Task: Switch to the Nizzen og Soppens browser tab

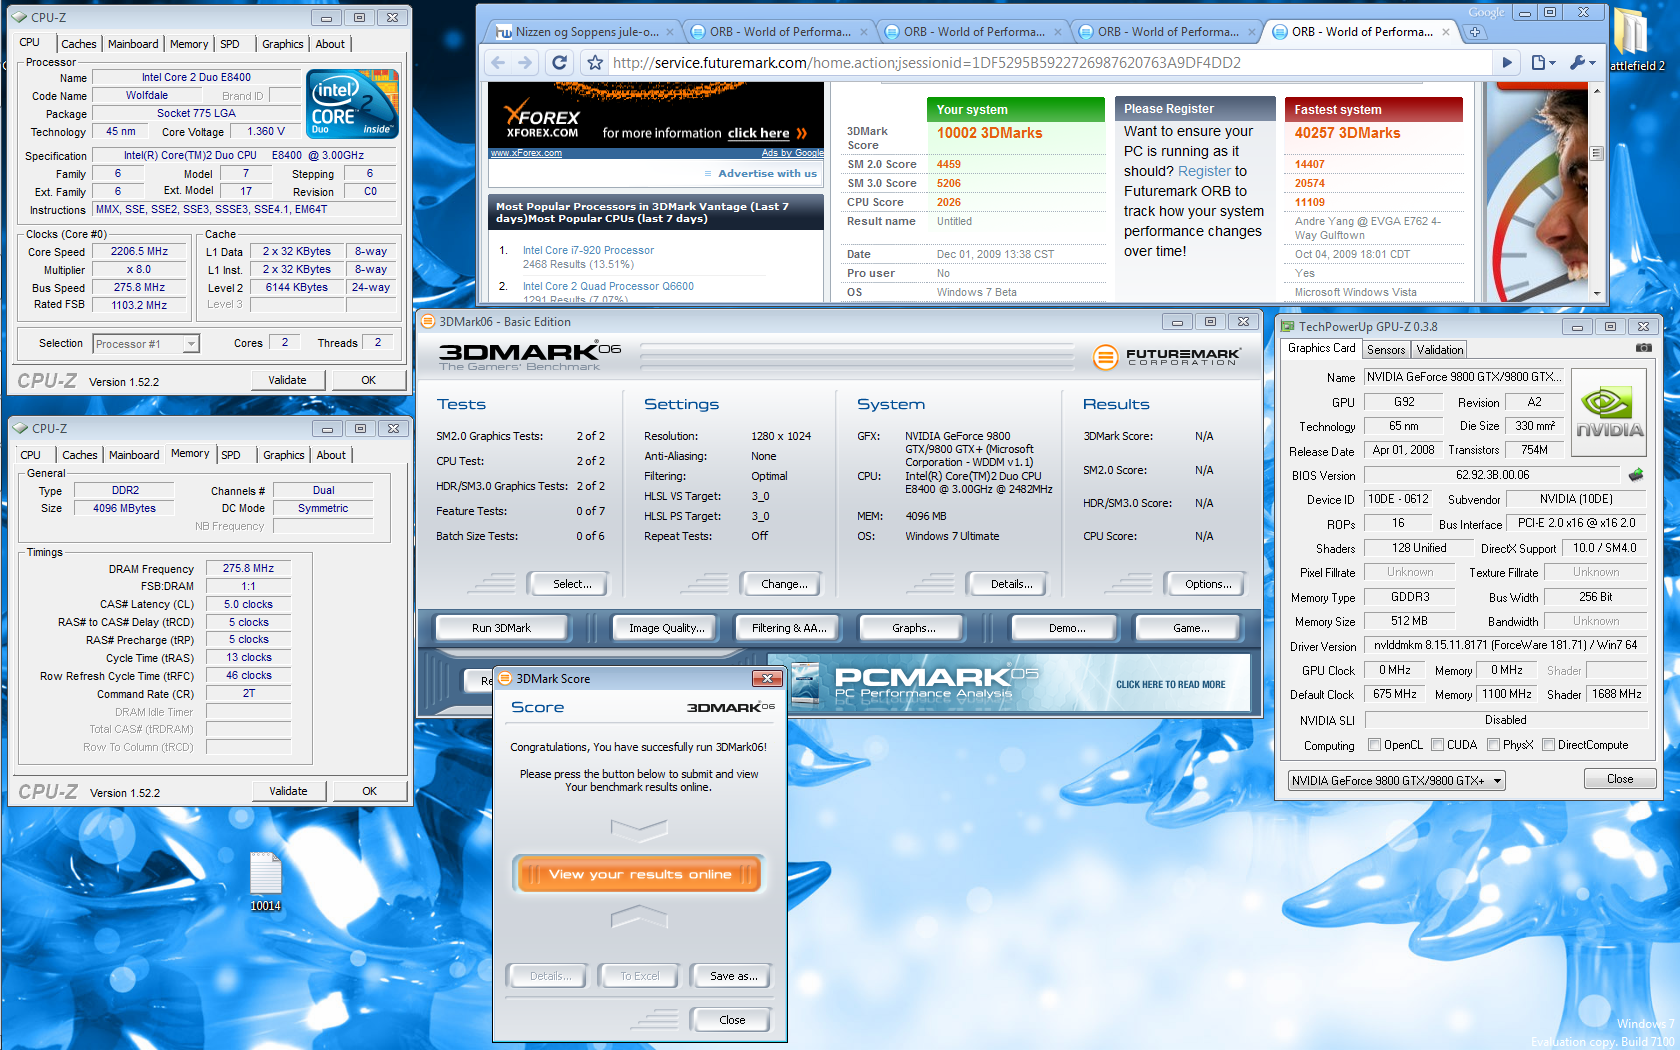Action: tap(586, 32)
